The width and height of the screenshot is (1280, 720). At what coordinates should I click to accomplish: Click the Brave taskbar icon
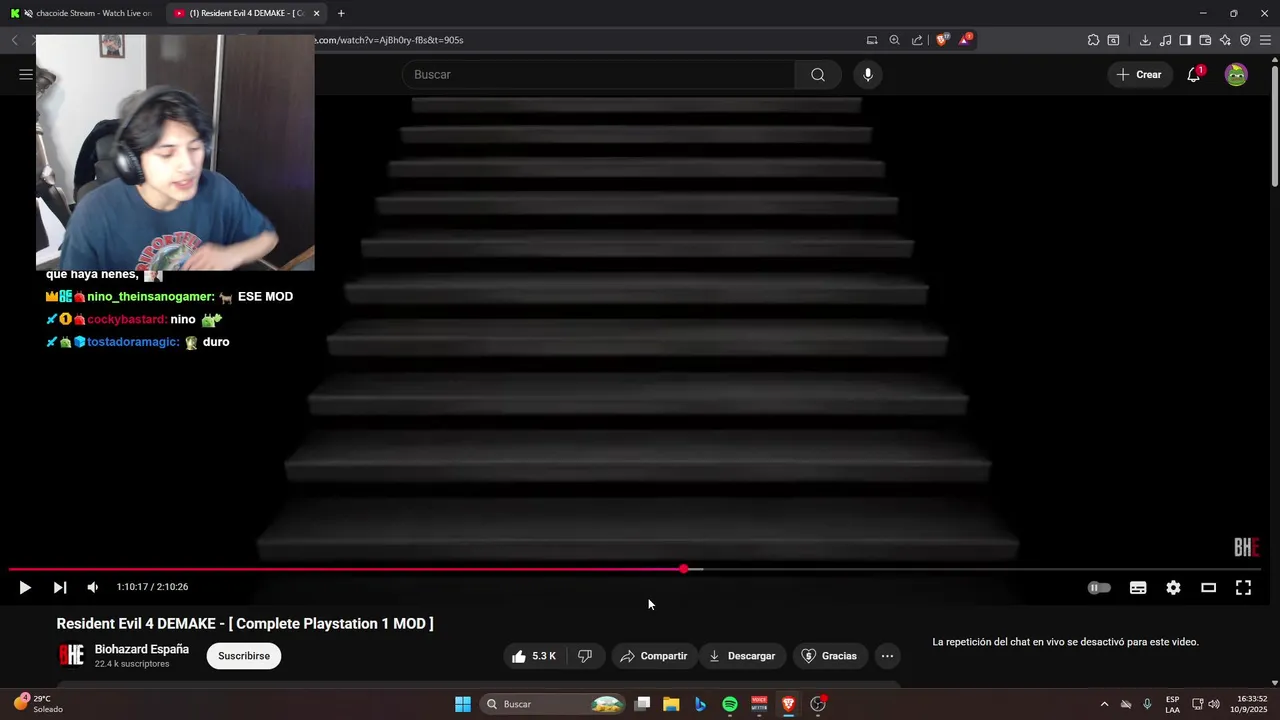click(x=788, y=704)
